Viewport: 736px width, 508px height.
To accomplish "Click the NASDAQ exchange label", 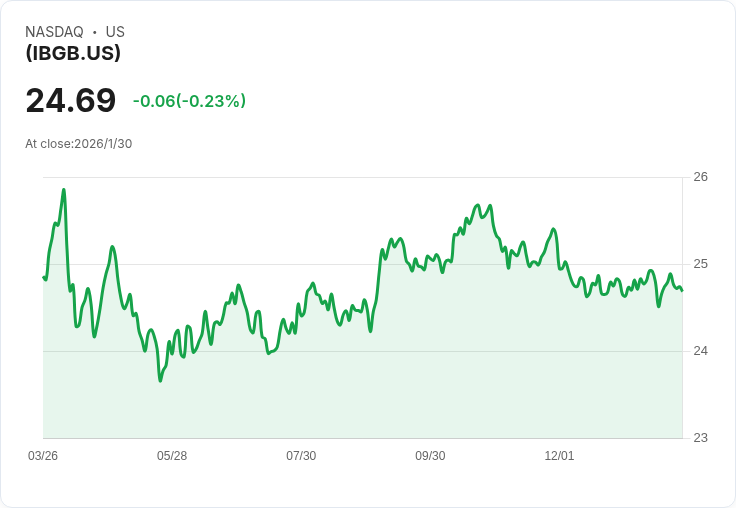I will (54, 32).
